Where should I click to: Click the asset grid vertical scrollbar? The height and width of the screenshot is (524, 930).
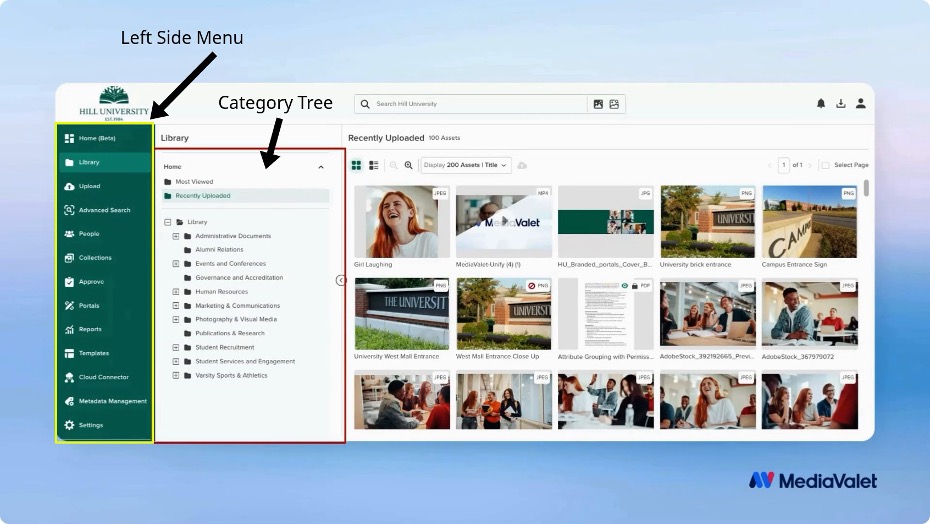click(x=867, y=188)
